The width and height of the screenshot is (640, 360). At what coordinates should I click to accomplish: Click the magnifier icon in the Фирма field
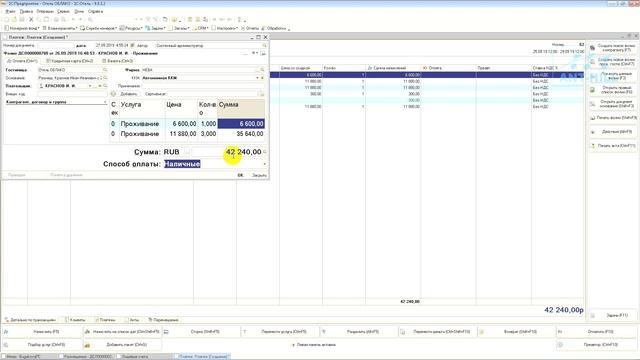262,70
